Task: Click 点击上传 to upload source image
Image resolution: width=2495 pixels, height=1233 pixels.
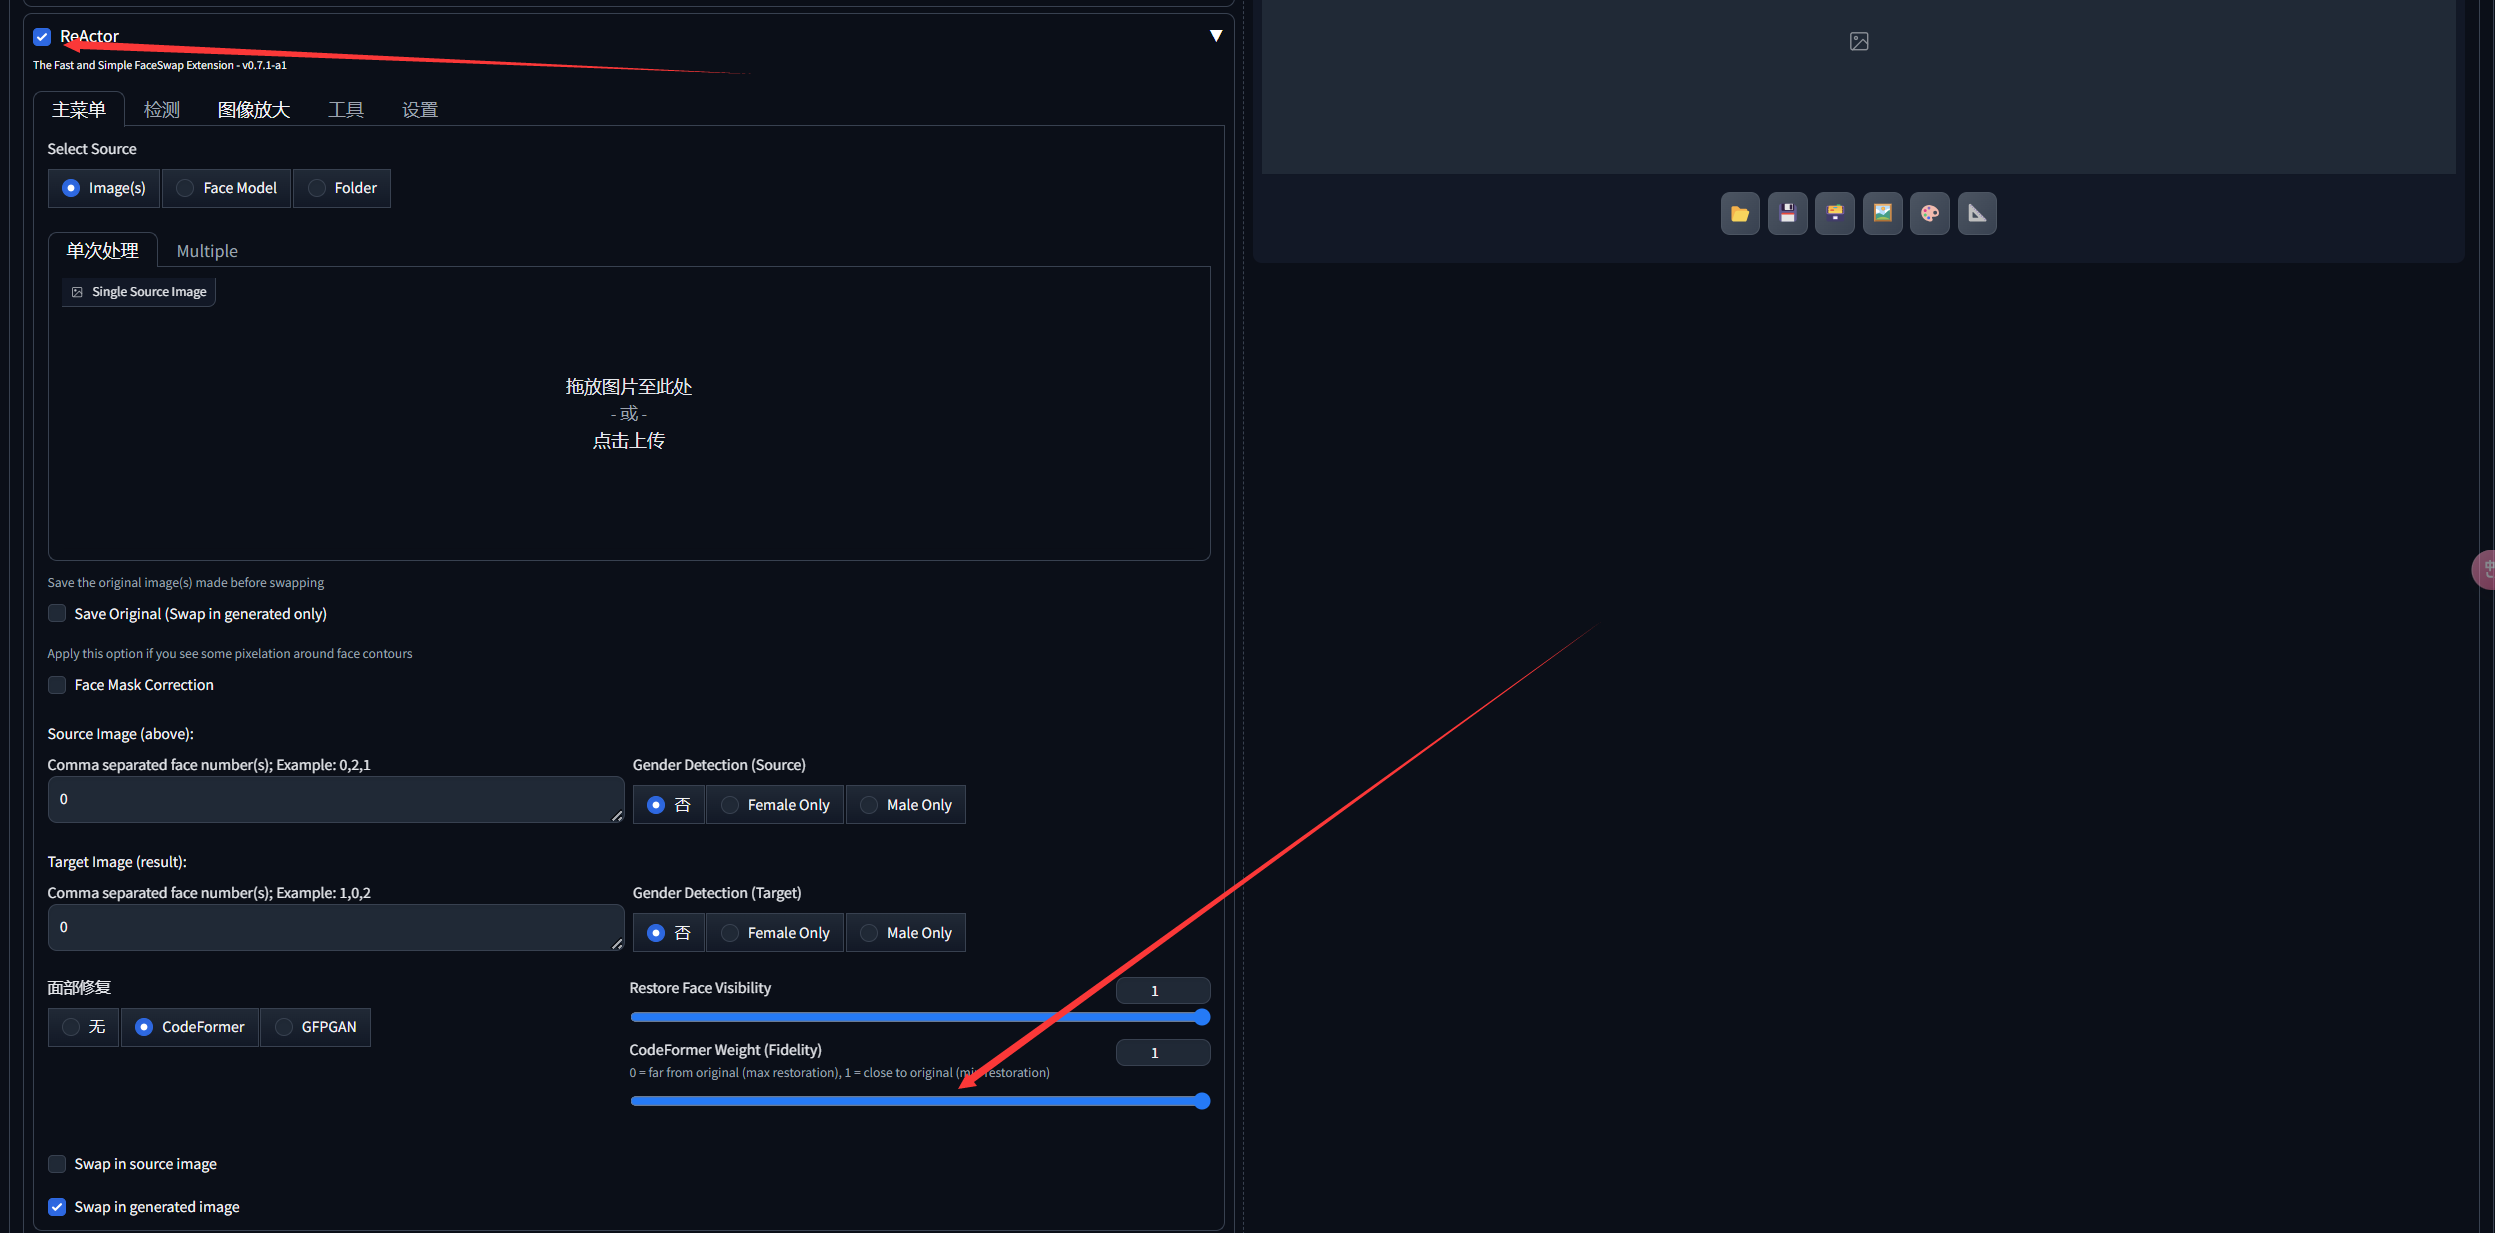Action: coord(628,441)
